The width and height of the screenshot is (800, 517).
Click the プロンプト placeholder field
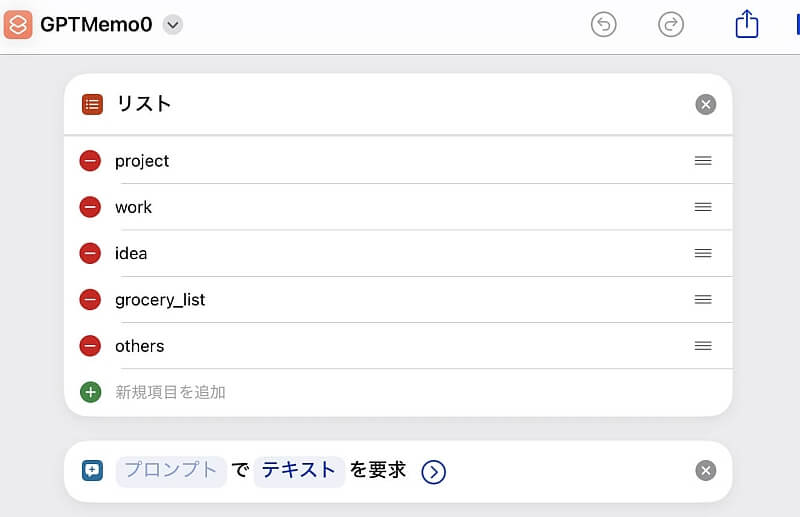[x=171, y=472]
